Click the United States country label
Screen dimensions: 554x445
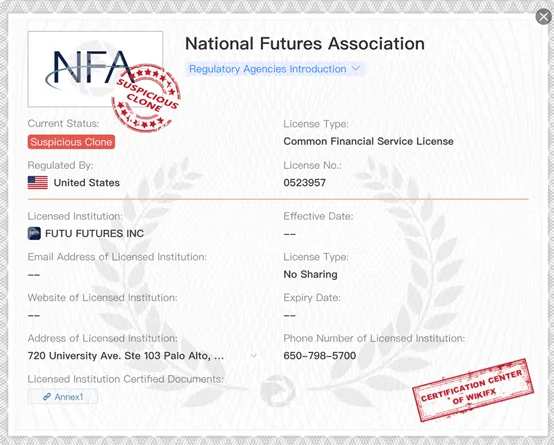point(87,183)
